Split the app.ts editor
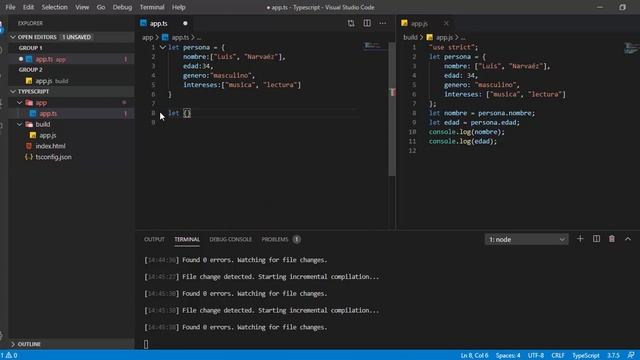Screen dimensions: 640x360 [x=367, y=23]
